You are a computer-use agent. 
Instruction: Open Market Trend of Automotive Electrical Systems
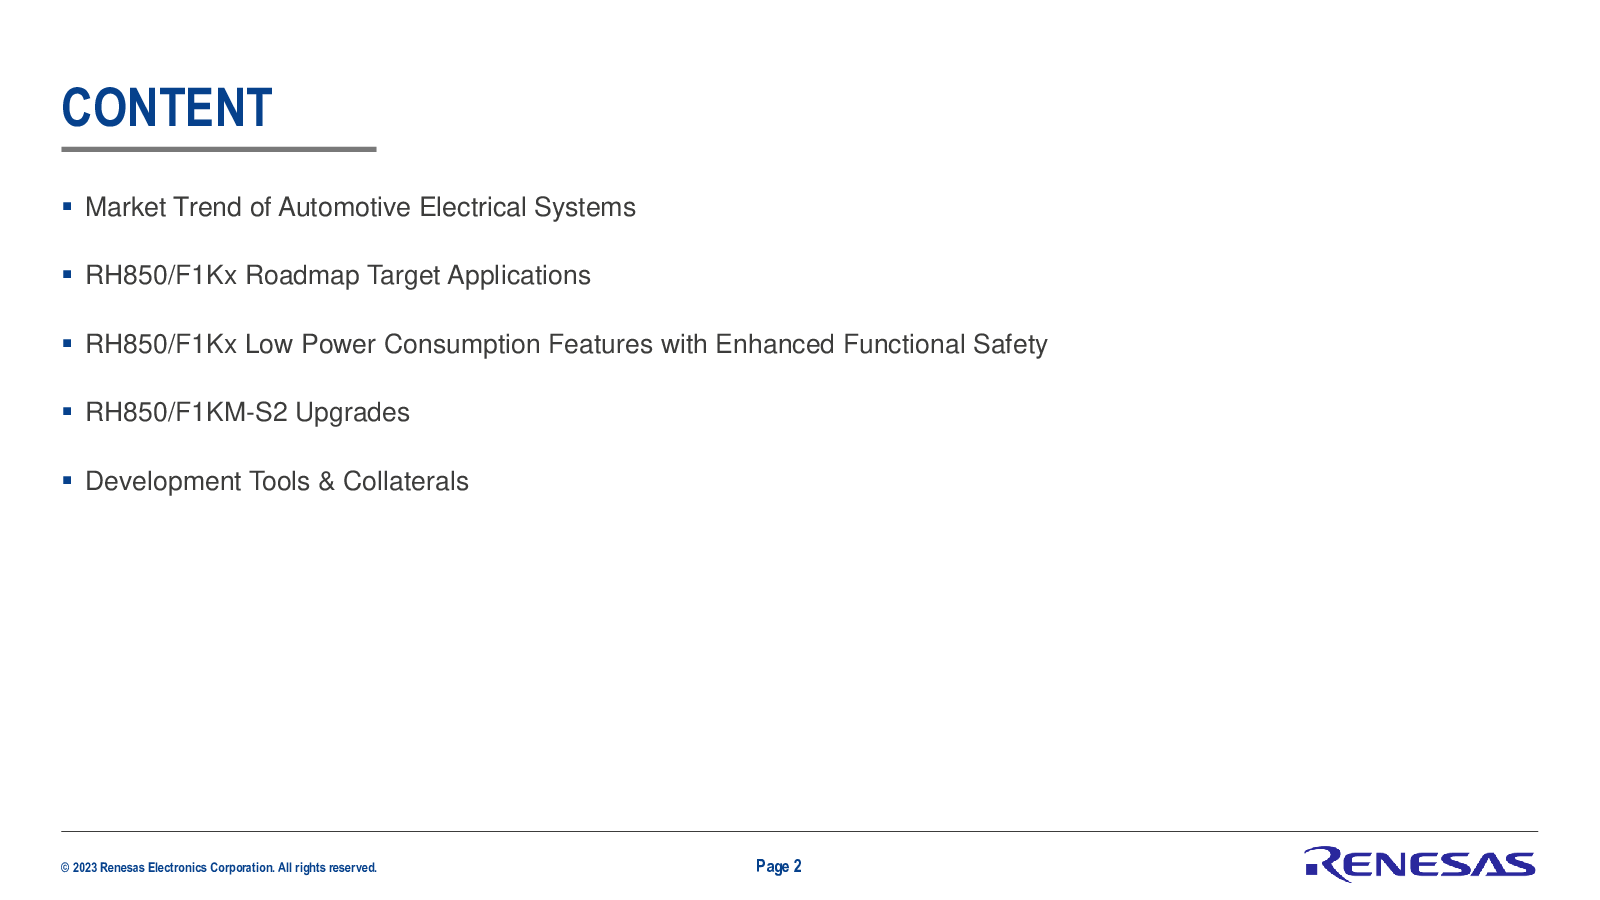[x=360, y=207]
